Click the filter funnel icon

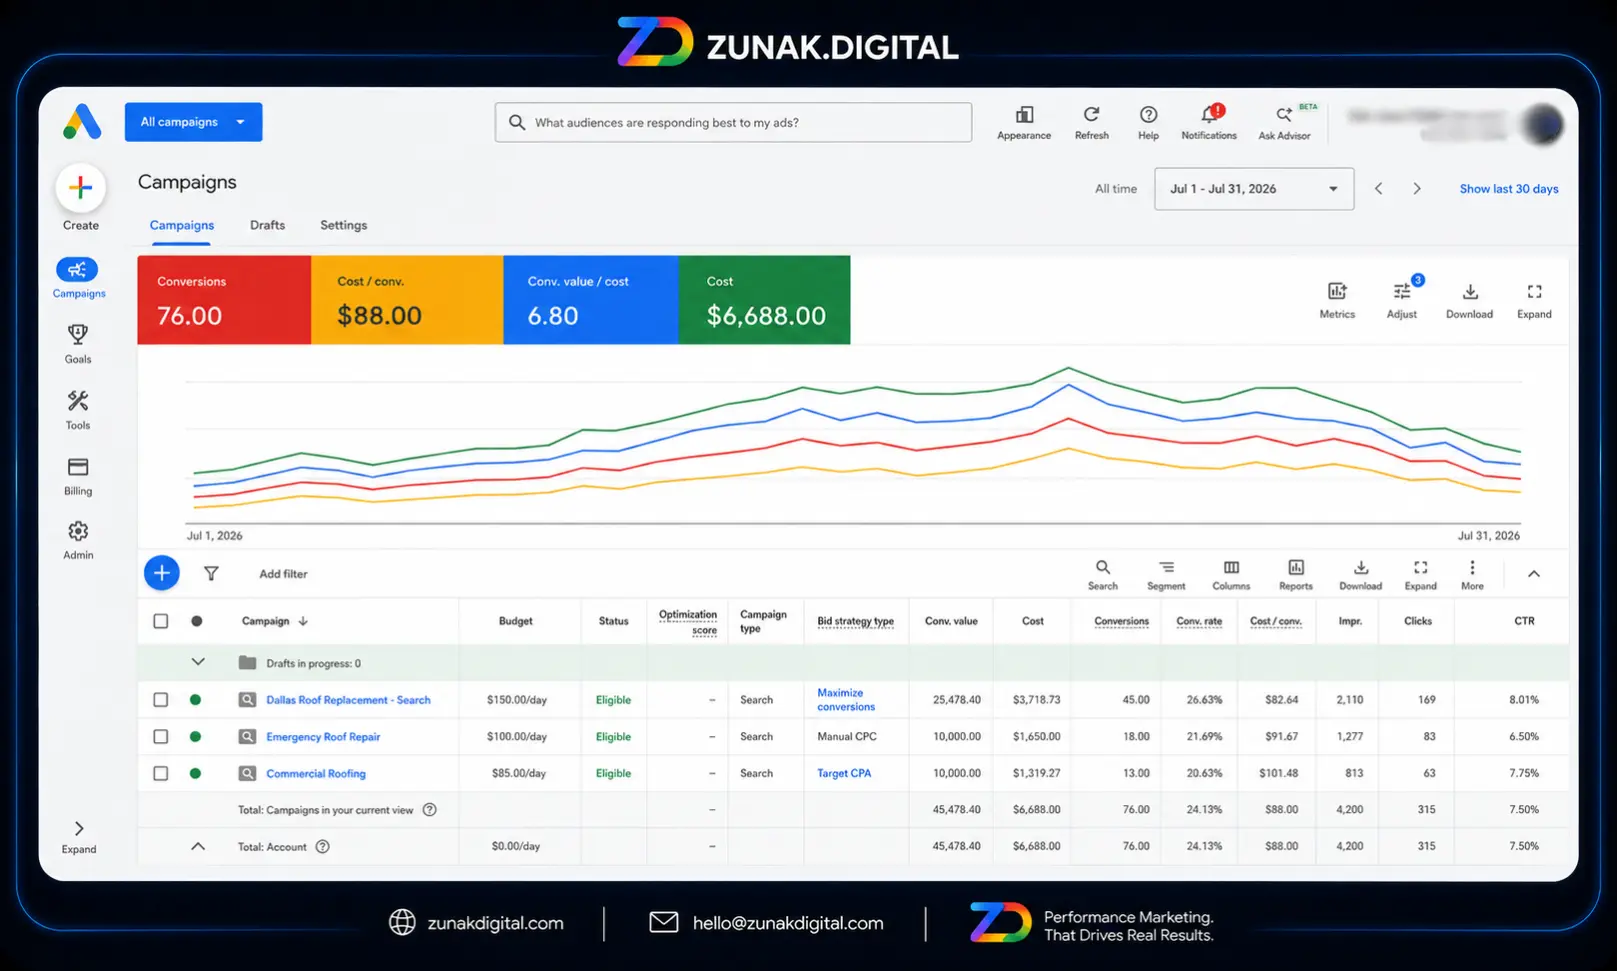point(211,573)
